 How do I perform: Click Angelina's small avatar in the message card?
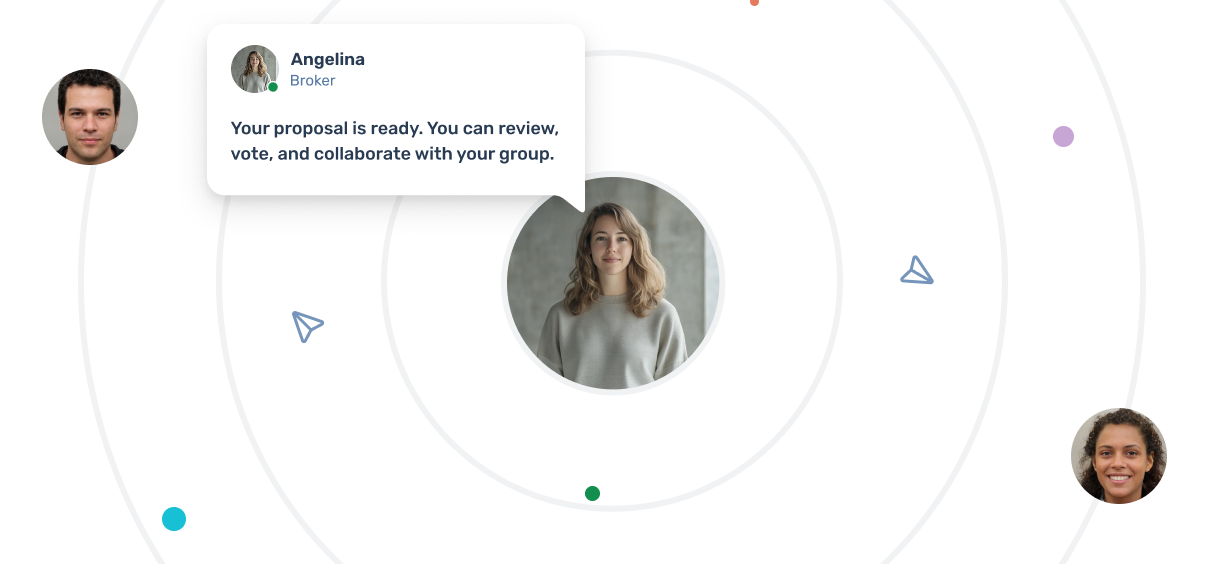pyautogui.click(x=255, y=69)
